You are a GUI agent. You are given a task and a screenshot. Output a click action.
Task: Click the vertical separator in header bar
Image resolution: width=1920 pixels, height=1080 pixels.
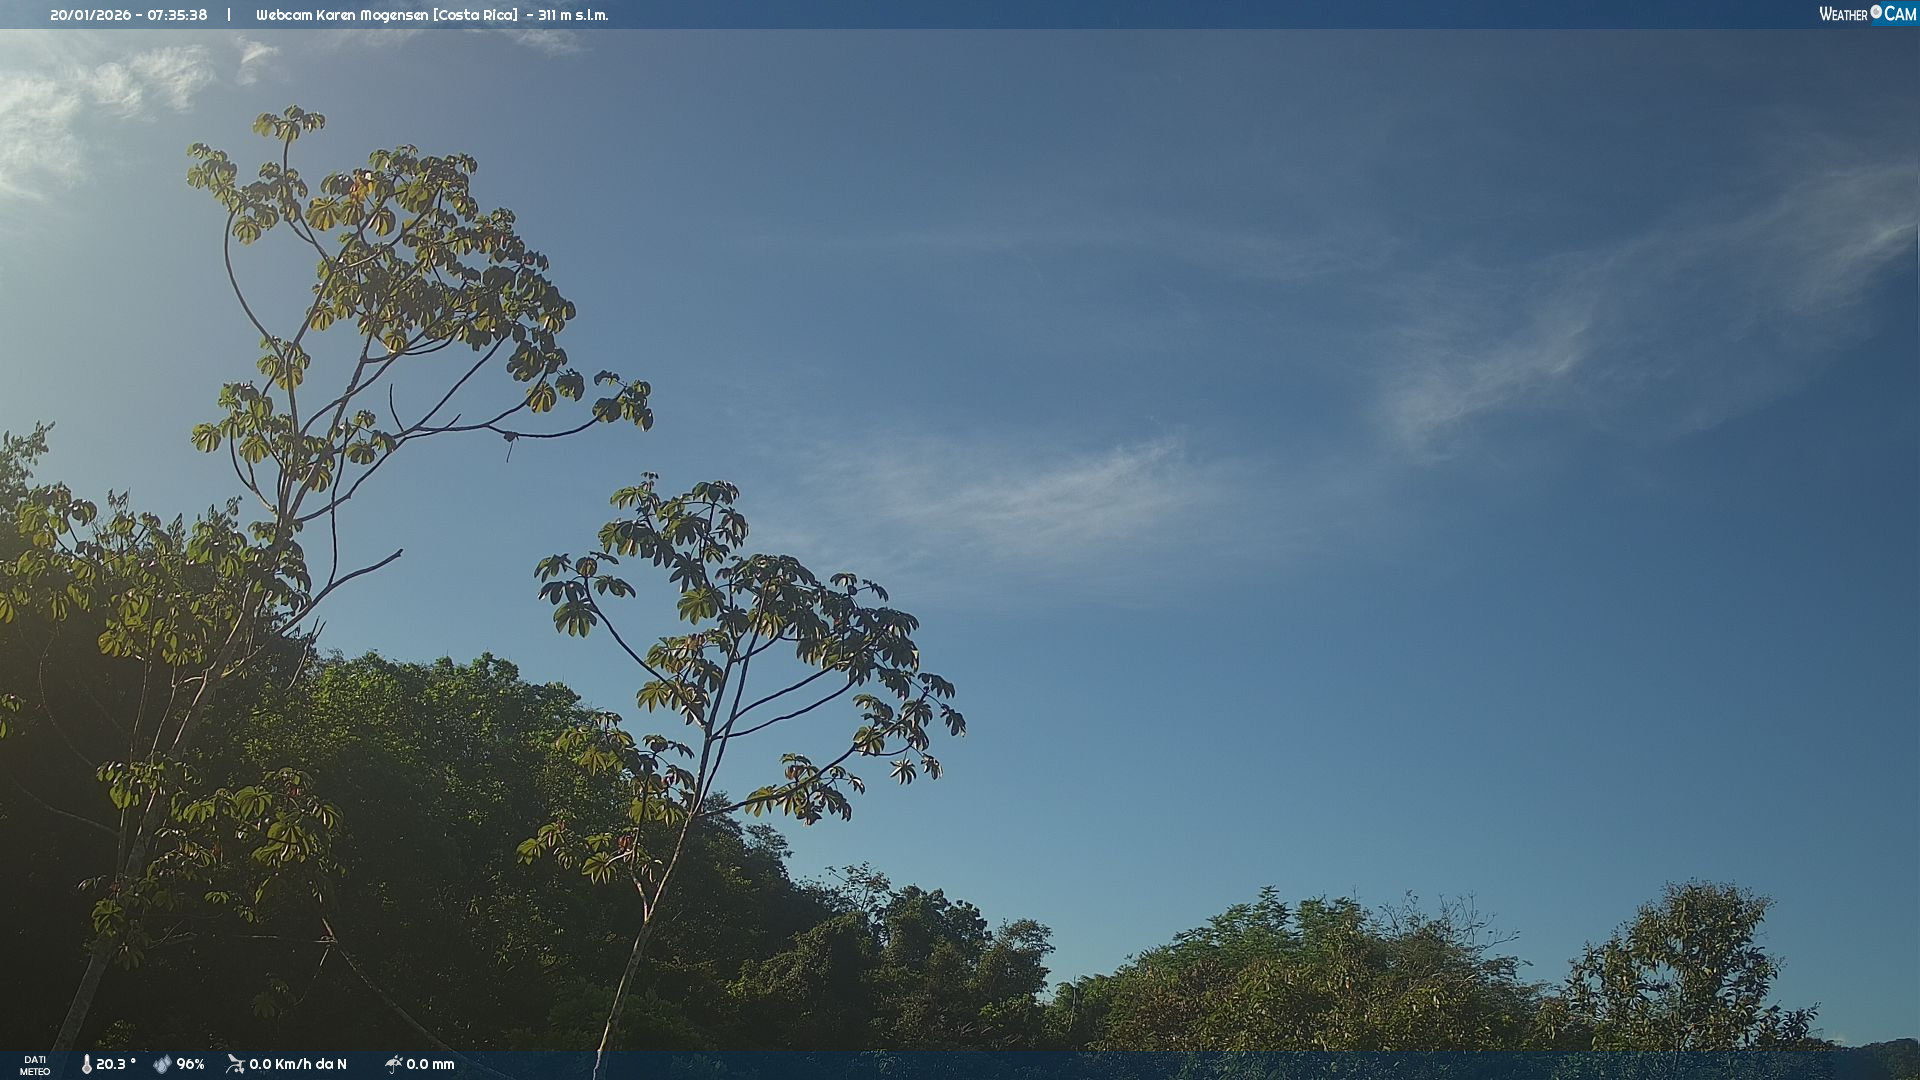coord(229,15)
